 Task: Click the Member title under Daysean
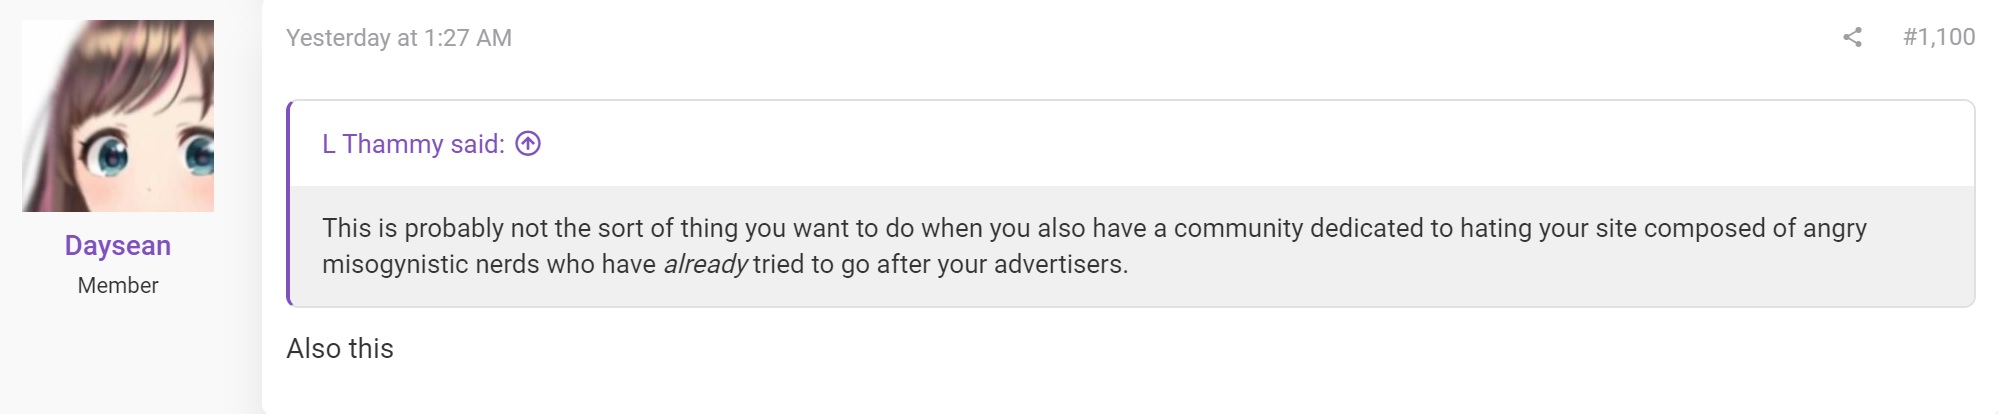(x=118, y=285)
